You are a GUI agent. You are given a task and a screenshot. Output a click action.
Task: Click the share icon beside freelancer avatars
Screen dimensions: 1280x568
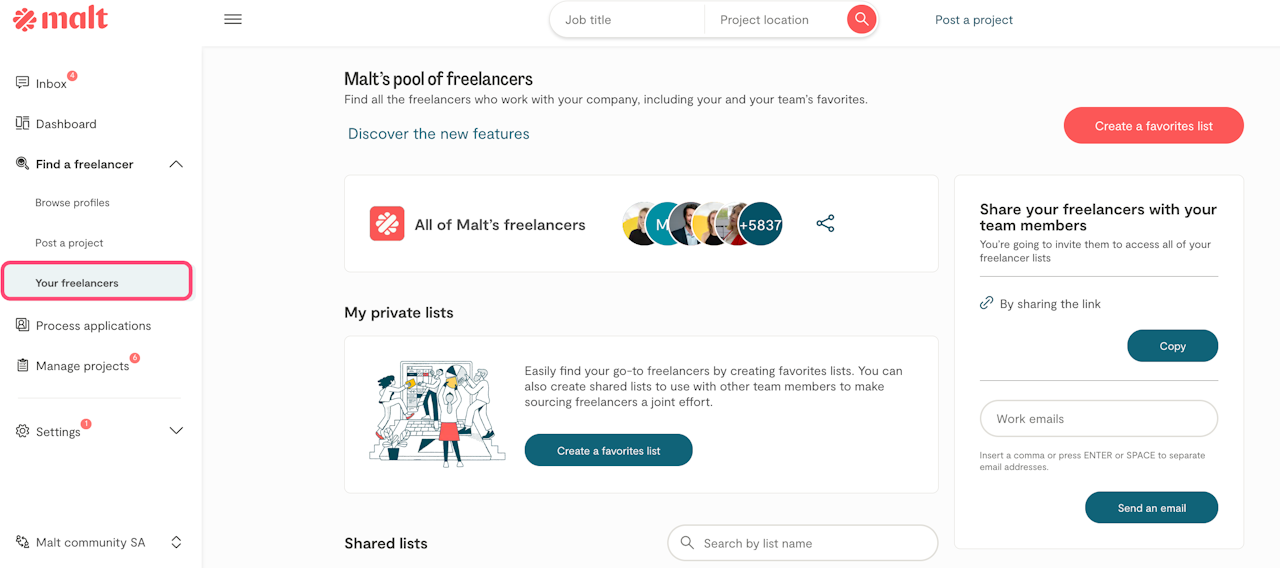click(x=825, y=224)
